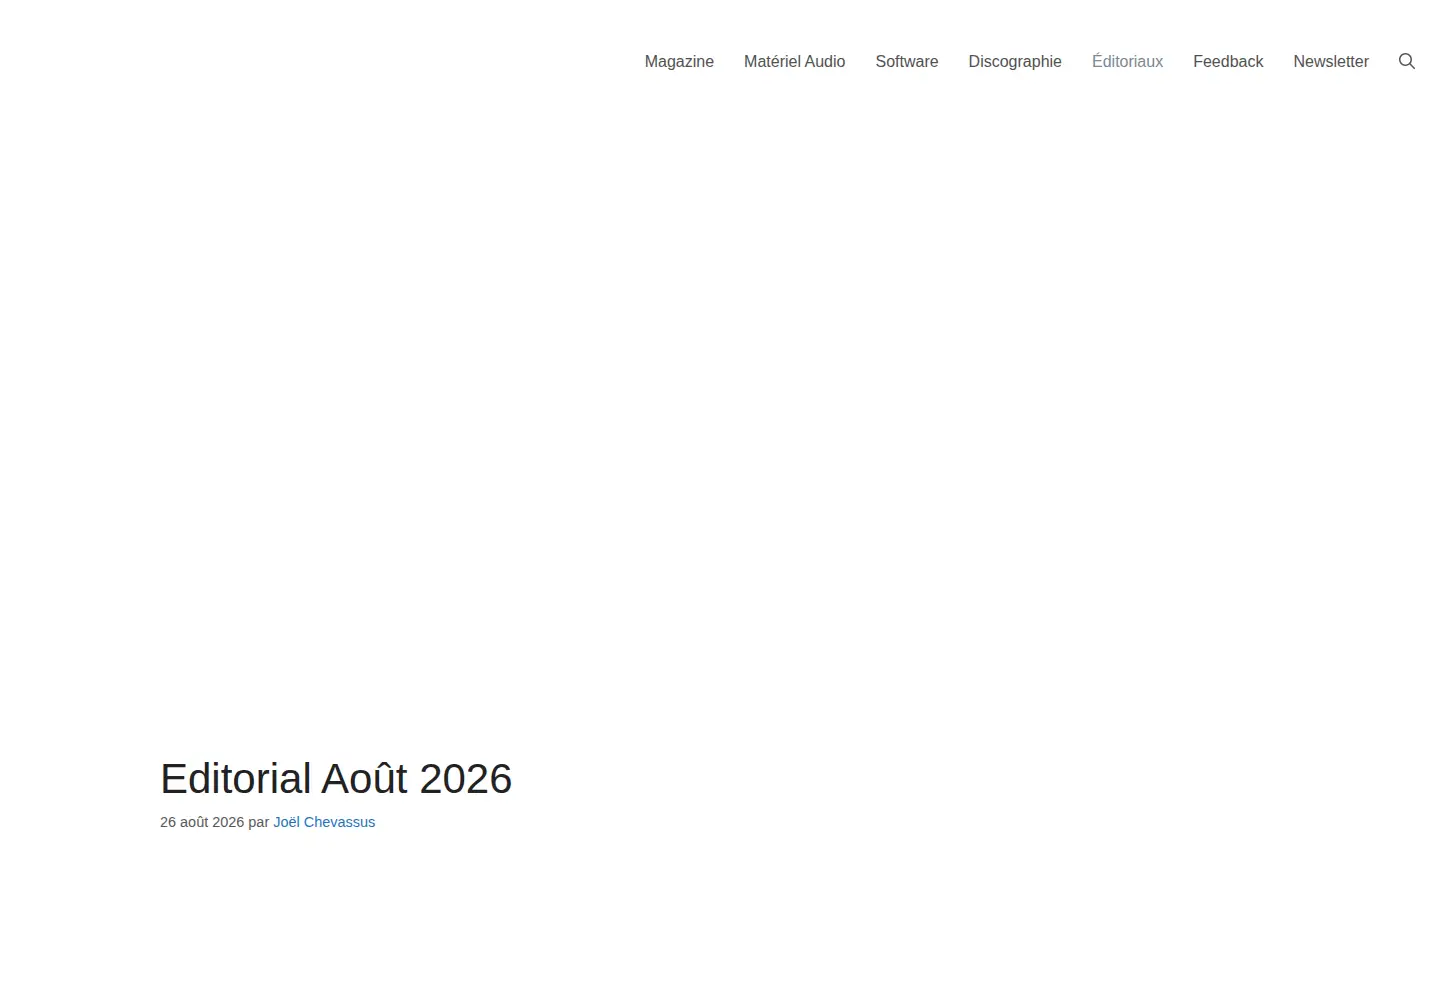
Task: Navigate to Éditoriaux section
Action: tap(1127, 61)
